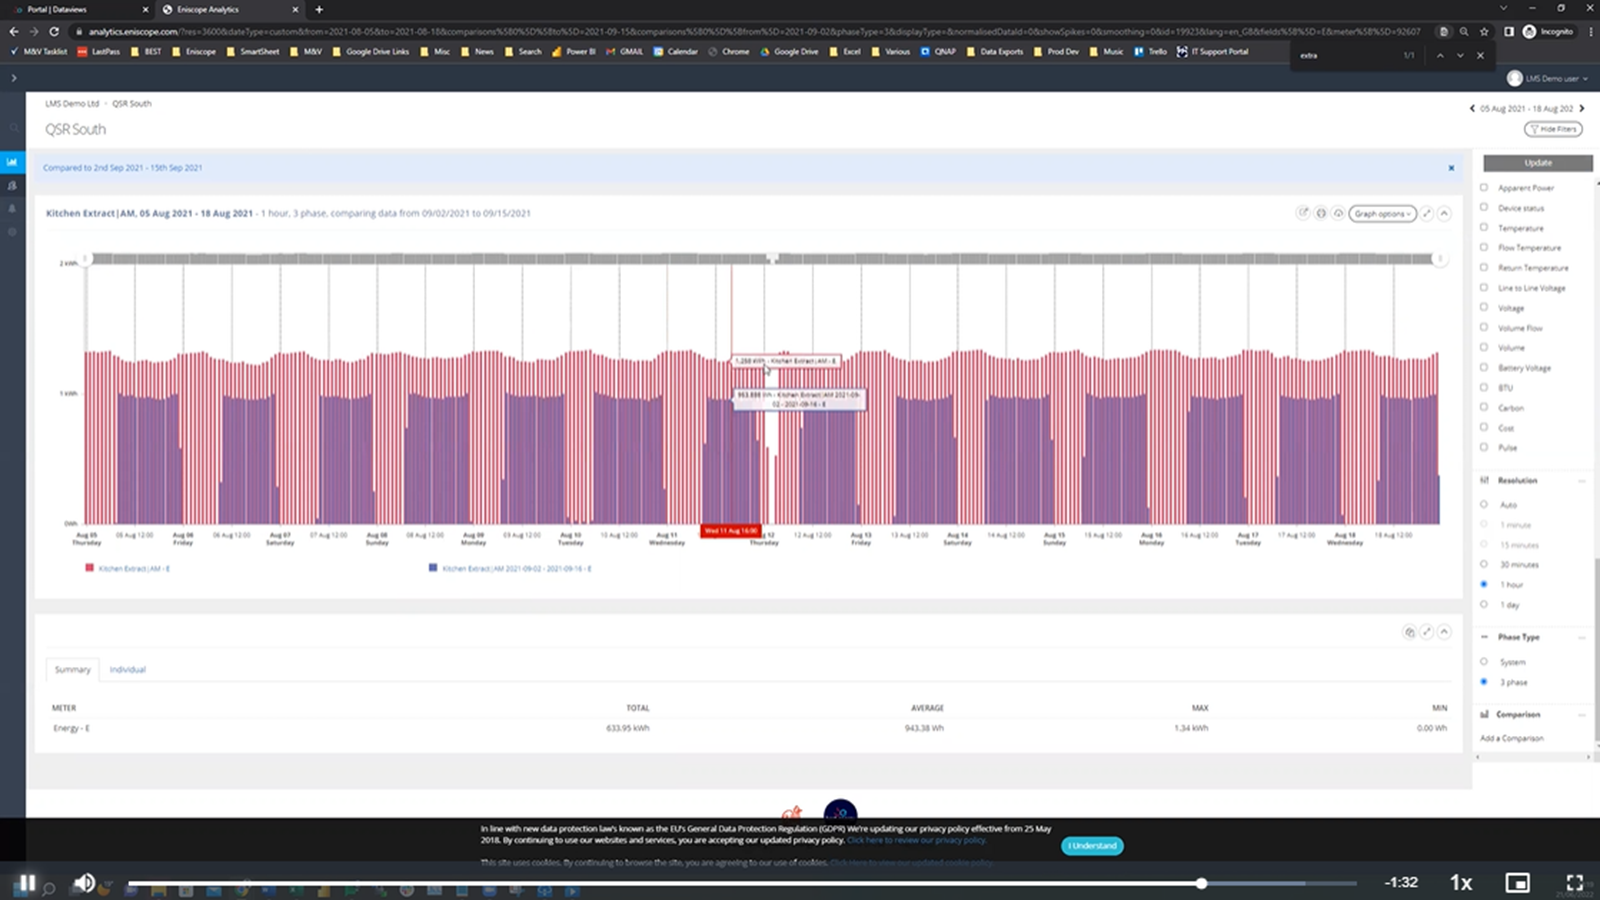The image size is (1600, 900).
Task: Expand the graph to fullscreen
Action: [1427, 213]
